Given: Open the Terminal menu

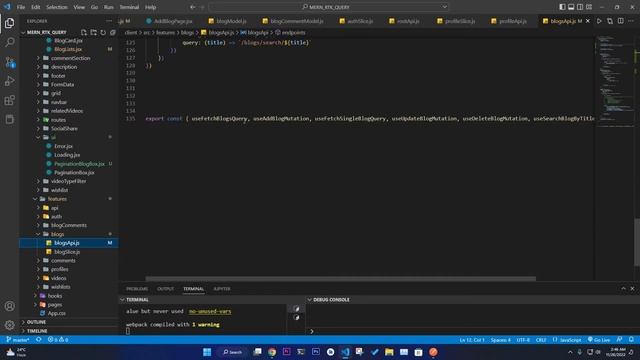Looking at the screenshot, I should (129, 7).
